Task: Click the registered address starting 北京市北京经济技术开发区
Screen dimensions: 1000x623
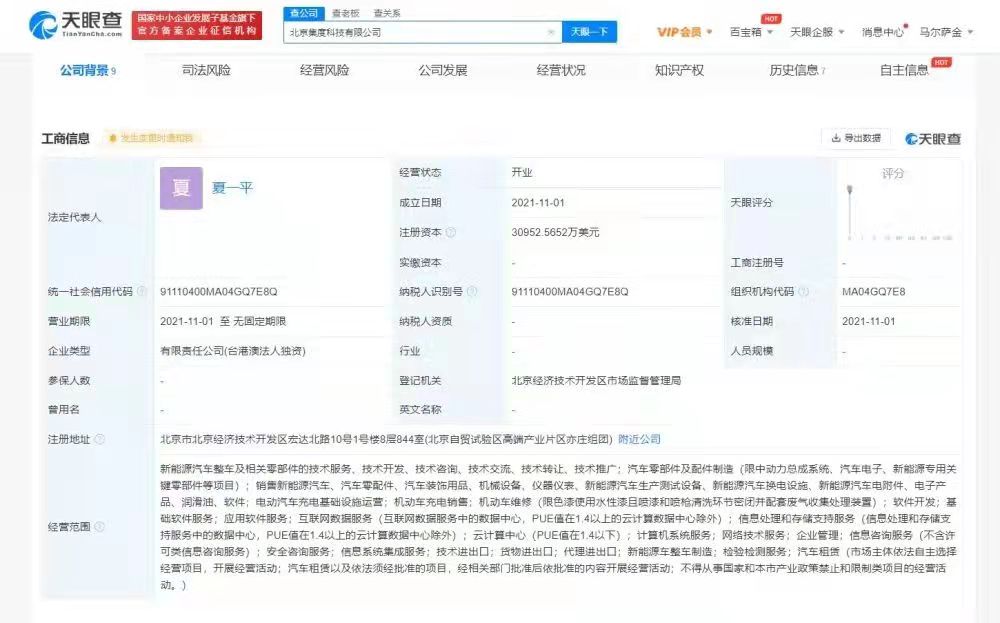Action: [386, 439]
